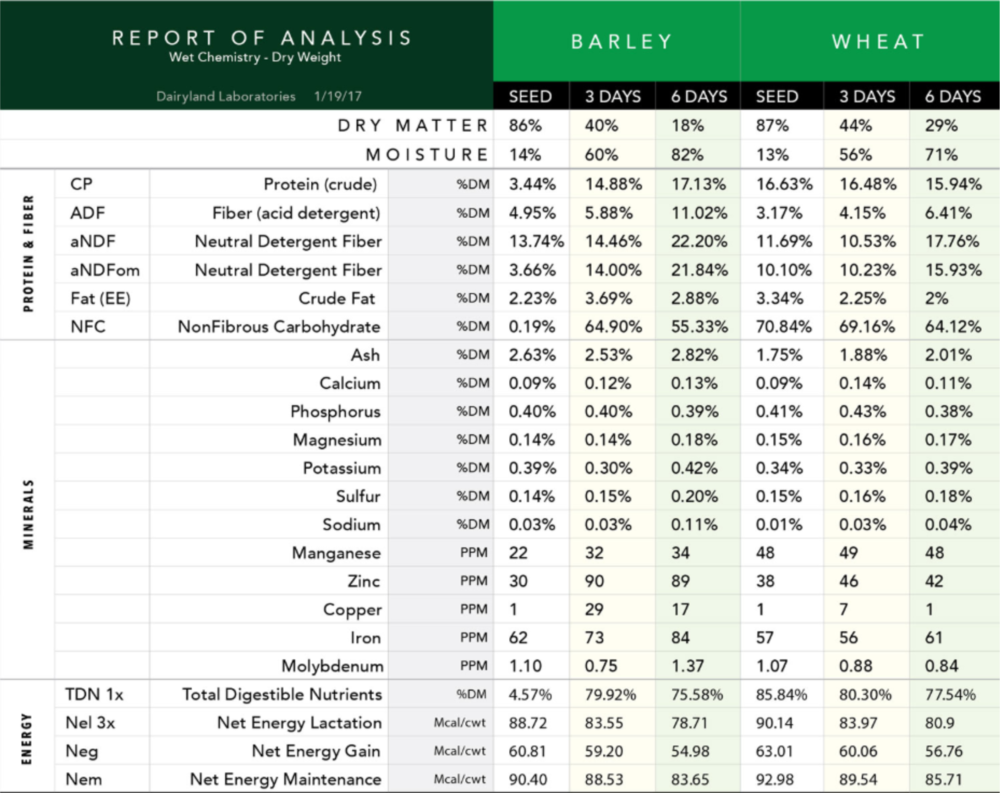Click the Net Energy Maintenance label
1000x793 pixels.
[286, 779]
